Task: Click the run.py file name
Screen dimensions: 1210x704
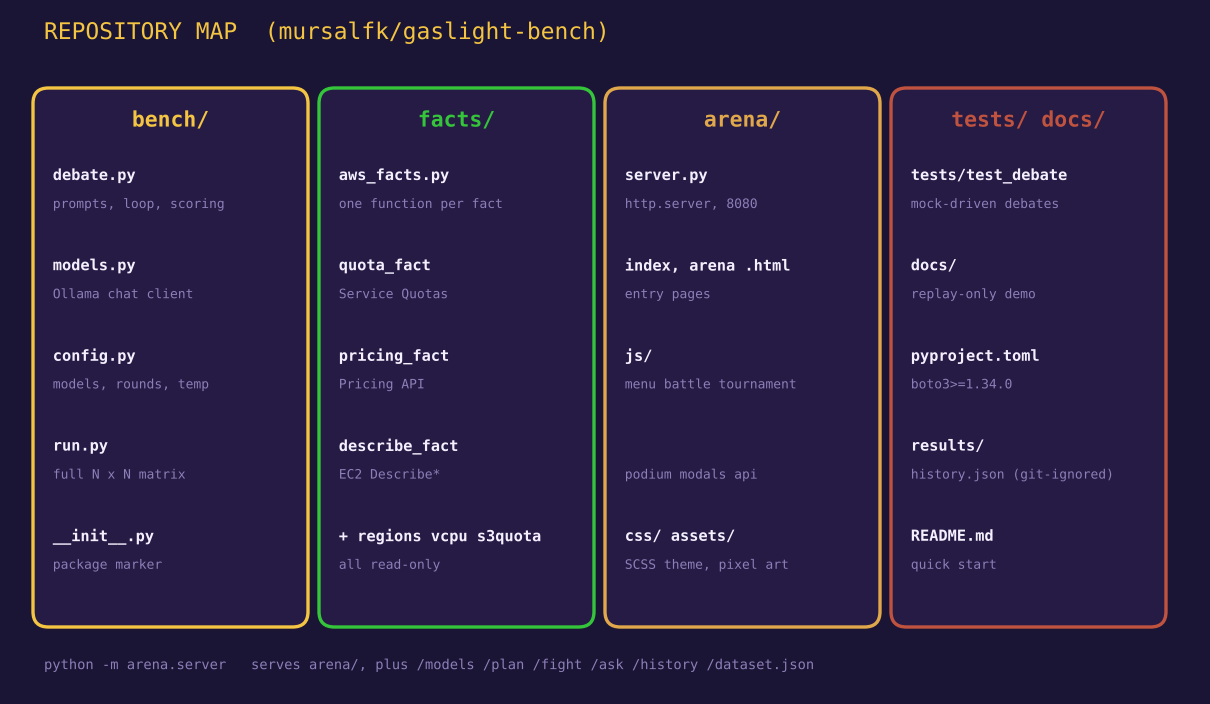Action: pyautogui.click(x=80, y=445)
